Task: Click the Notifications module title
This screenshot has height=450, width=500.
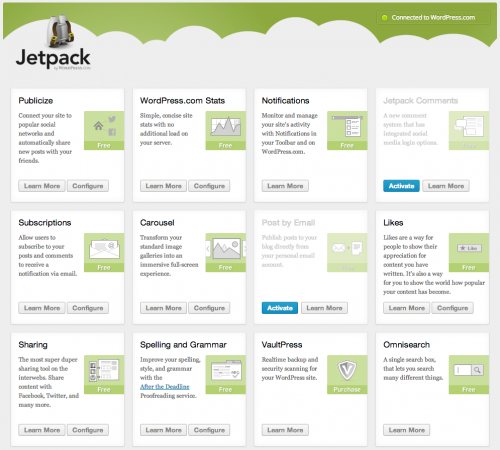Action: [x=285, y=101]
